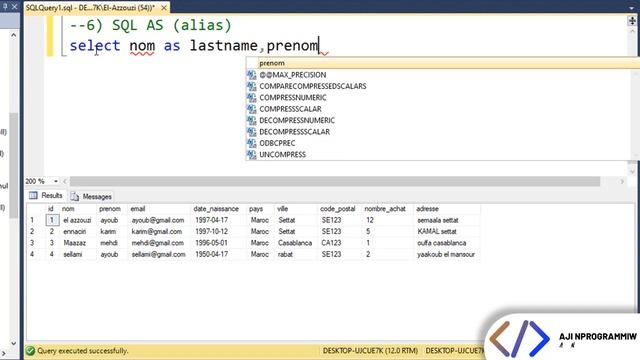Click up arrow of left panel scrollbar
The image size is (640, 360).
point(13,35)
